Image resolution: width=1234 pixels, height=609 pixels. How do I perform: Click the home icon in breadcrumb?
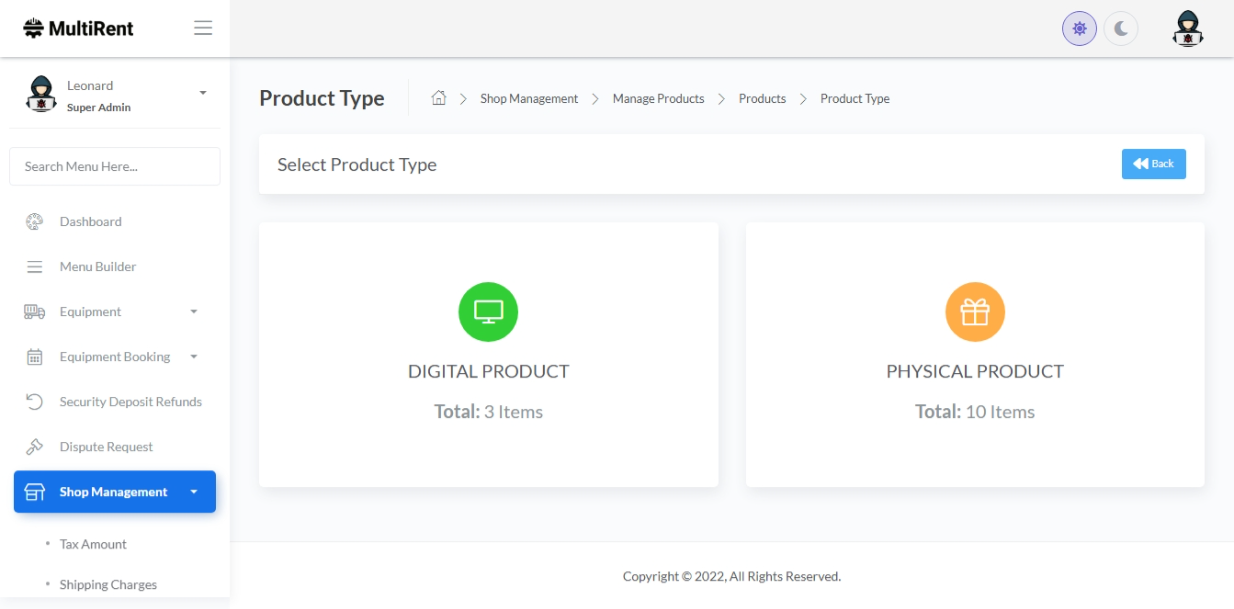coord(438,98)
